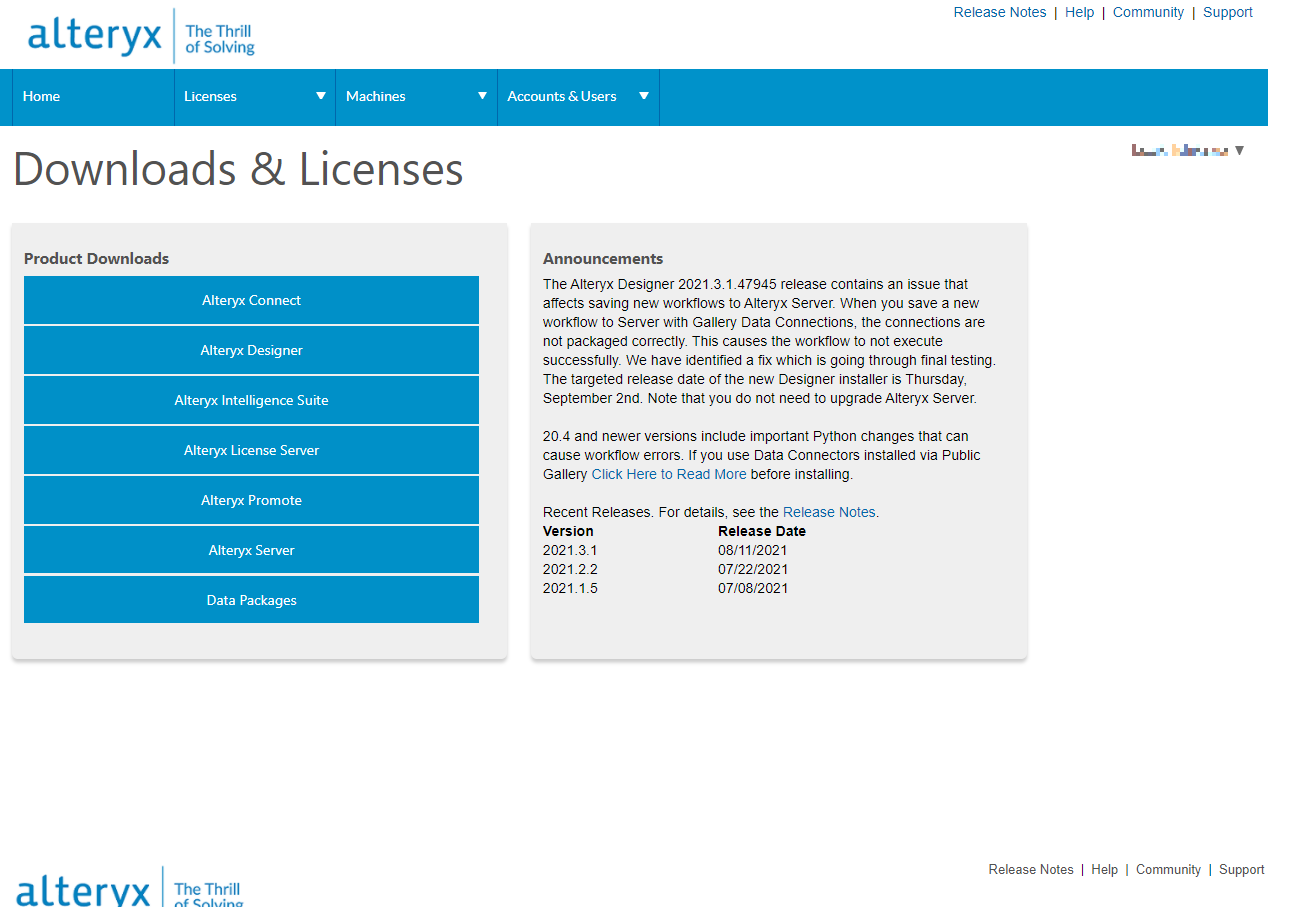The width and height of the screenshot is (1312, 907).
Task: Click the Support link in the footer
Action: (1241, 870)
